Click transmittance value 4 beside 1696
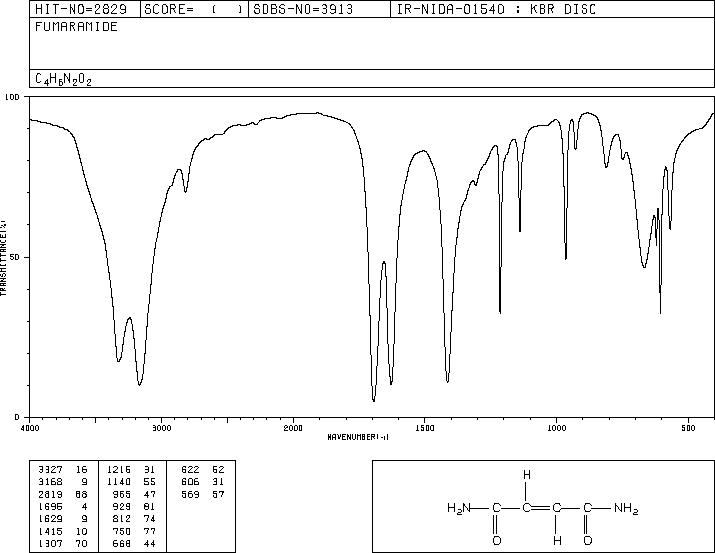 click(84, 506)
